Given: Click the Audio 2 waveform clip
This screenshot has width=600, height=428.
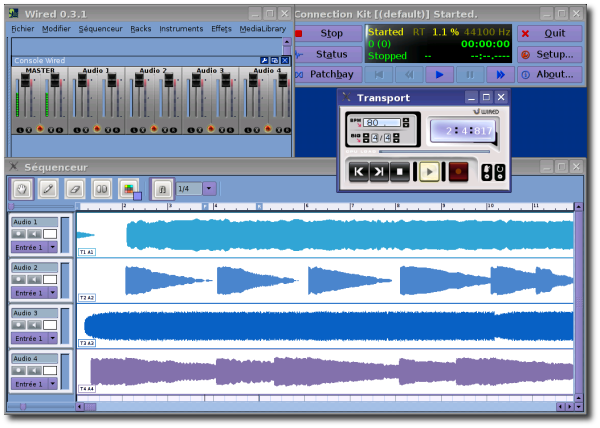Looking at the screenshot, I should point(324,281).
